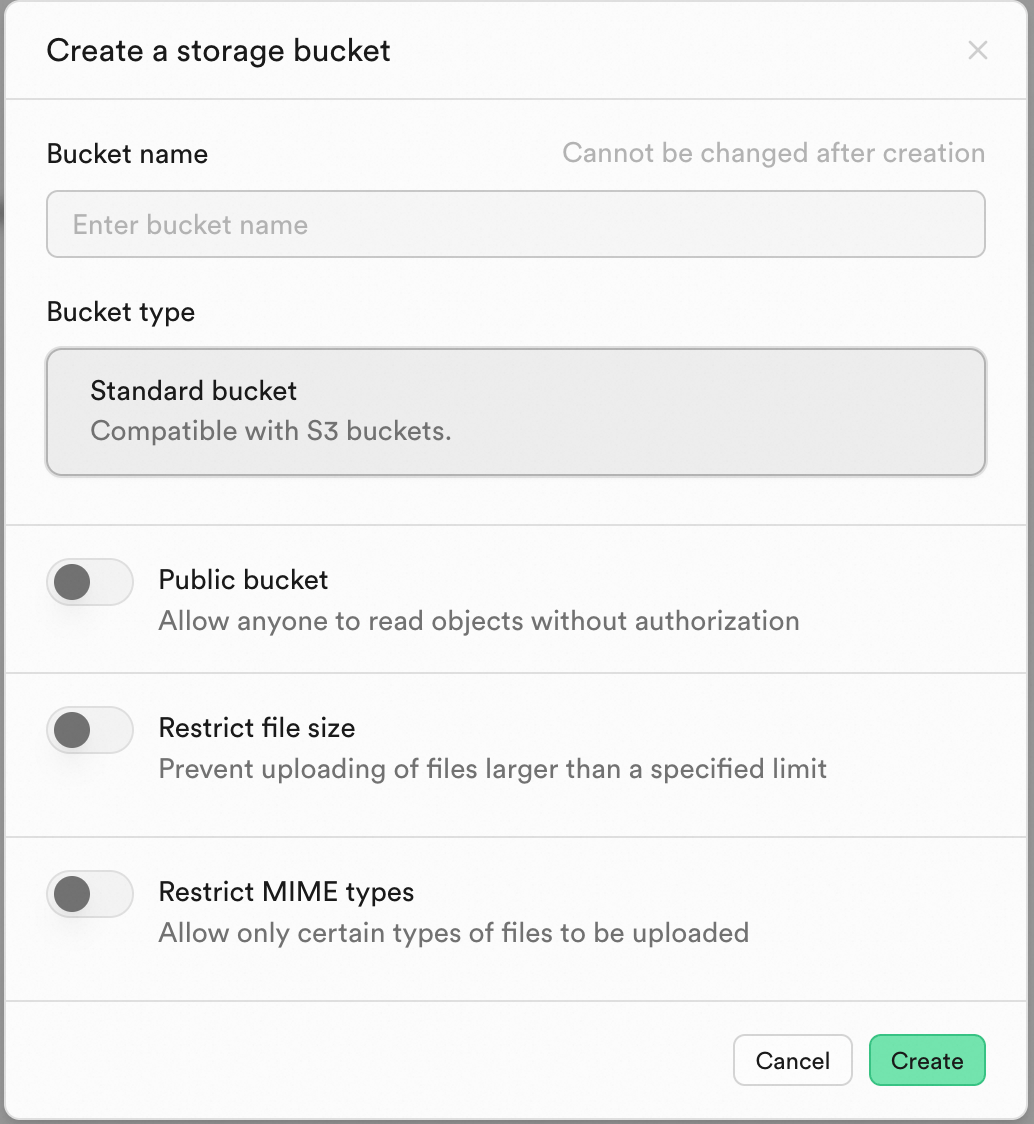This screenshot has width=1034, height=1124.
Task: Click the "Restrict file size" label text
Action: (x=257, y=728)
